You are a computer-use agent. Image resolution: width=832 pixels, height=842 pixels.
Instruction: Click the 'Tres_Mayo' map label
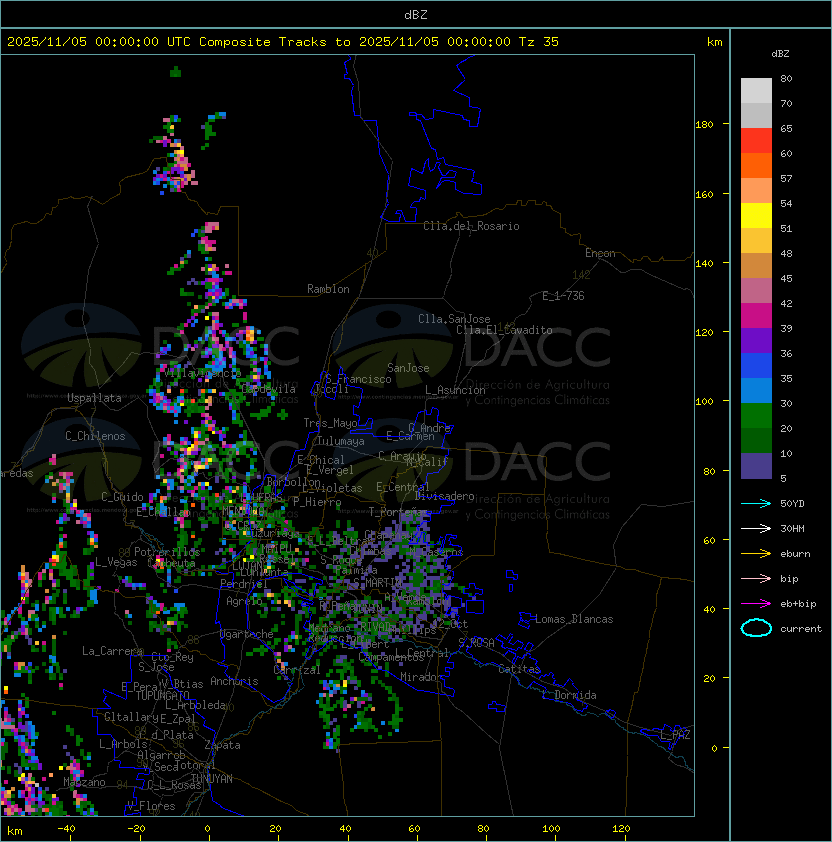330,423
